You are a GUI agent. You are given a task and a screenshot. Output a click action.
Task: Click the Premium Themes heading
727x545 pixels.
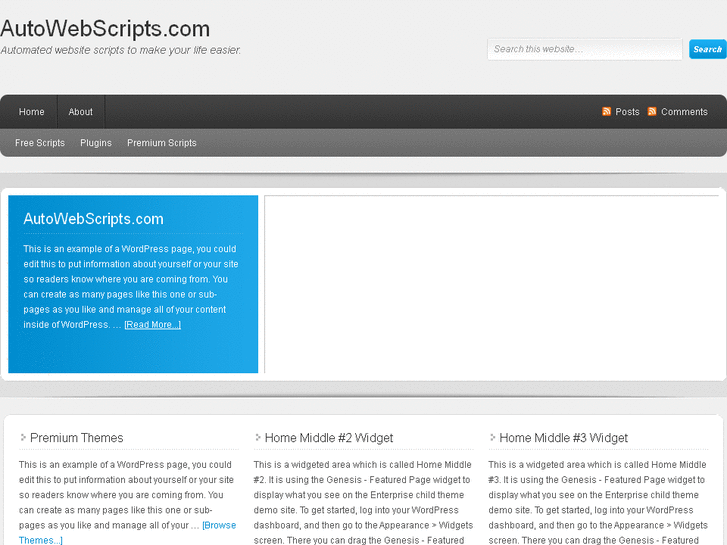point(77,438)
